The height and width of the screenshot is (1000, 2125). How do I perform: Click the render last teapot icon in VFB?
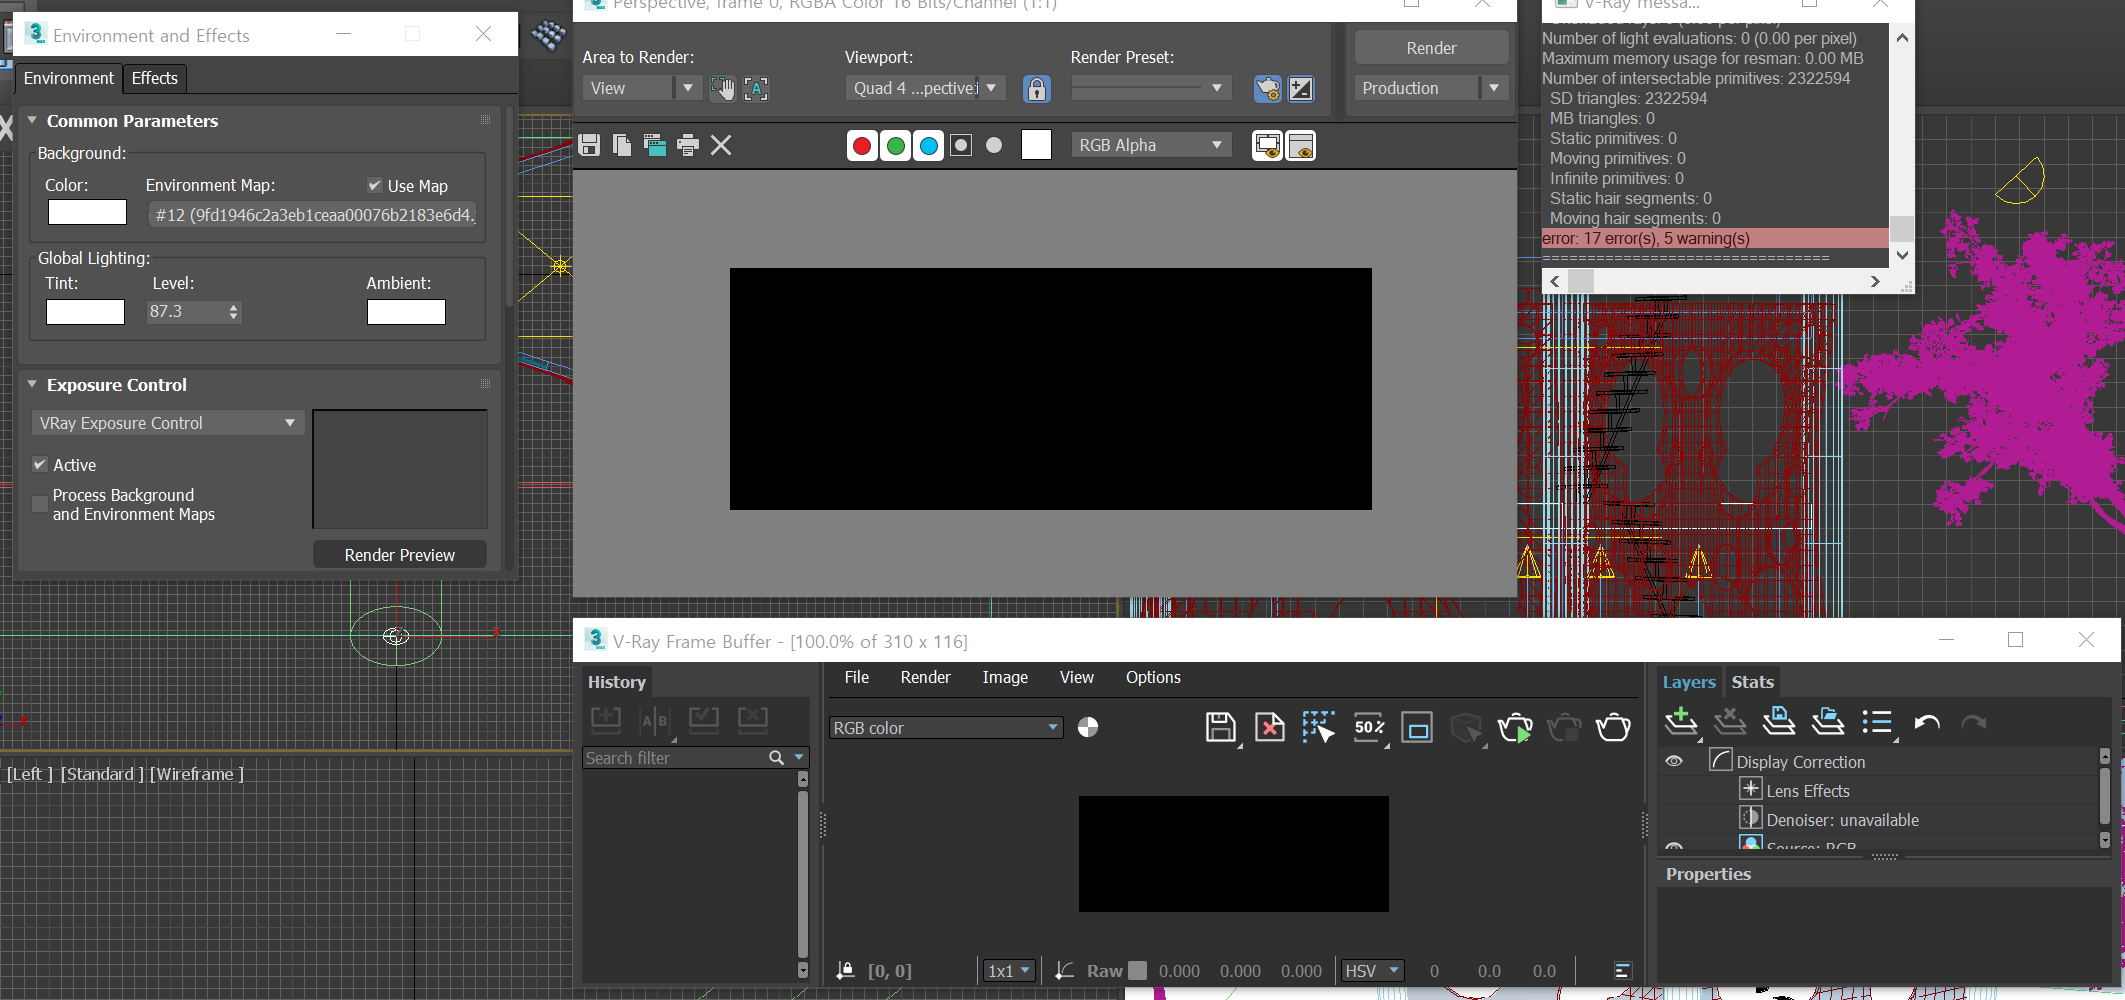[1613, 727]
